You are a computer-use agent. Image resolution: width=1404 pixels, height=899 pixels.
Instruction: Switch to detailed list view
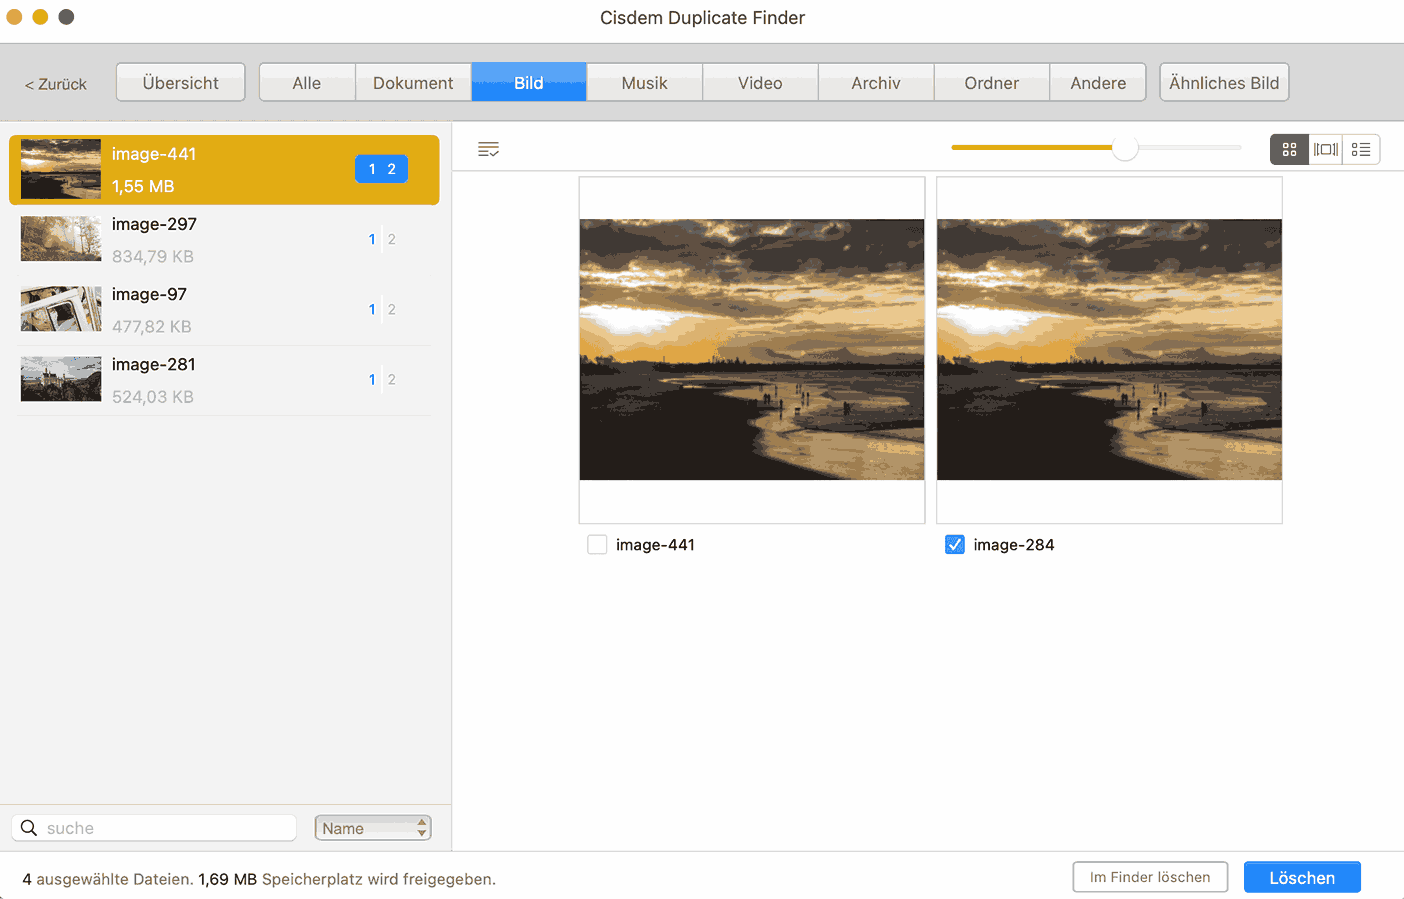tap(1361, 149)
